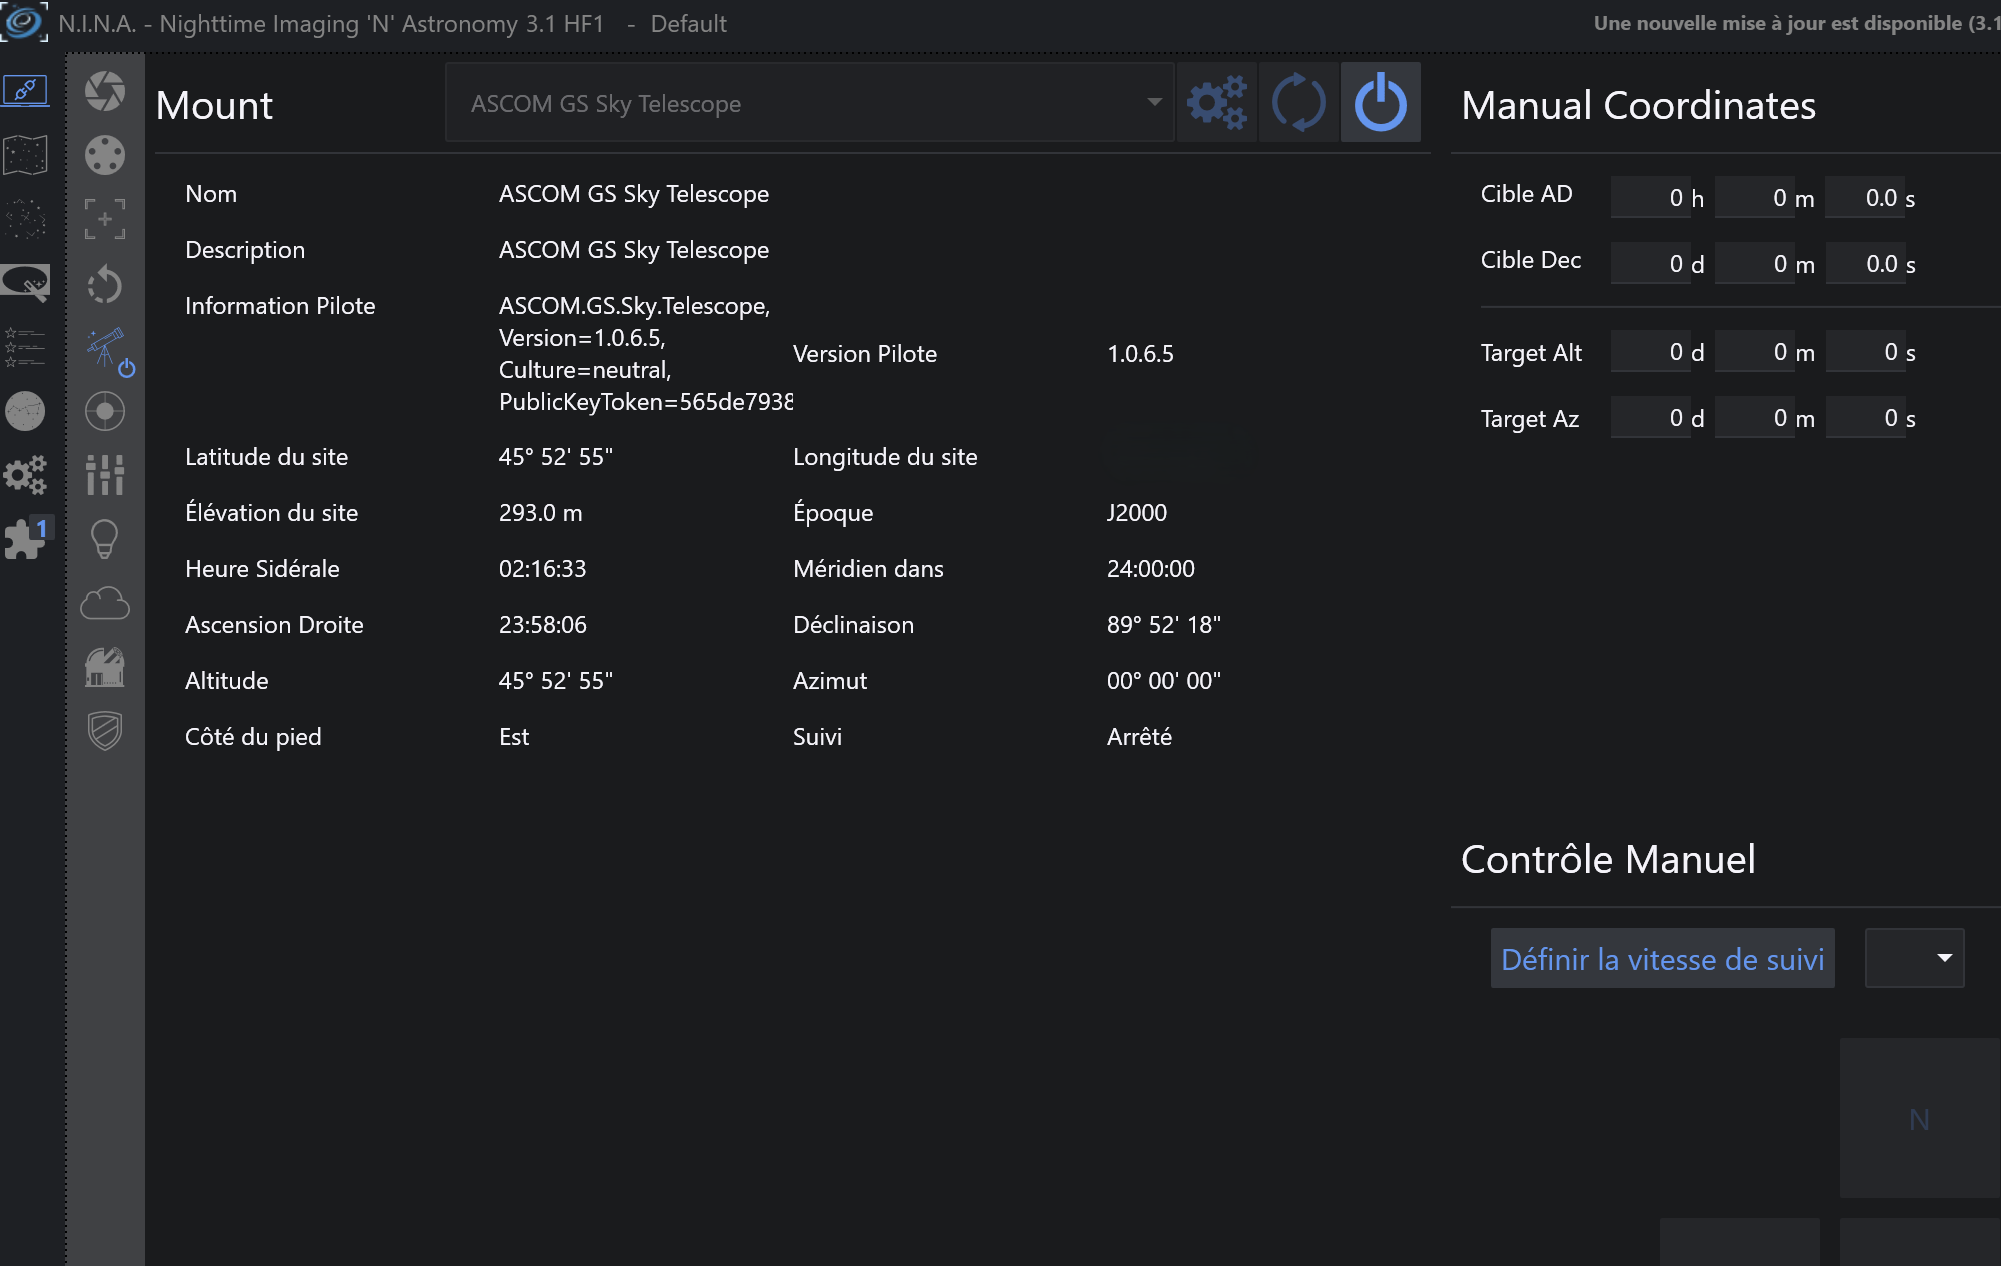This screenshot has height=1266, width=2001.
Task: Rescan devices with refresh button
Action: tap(1298, 103)
